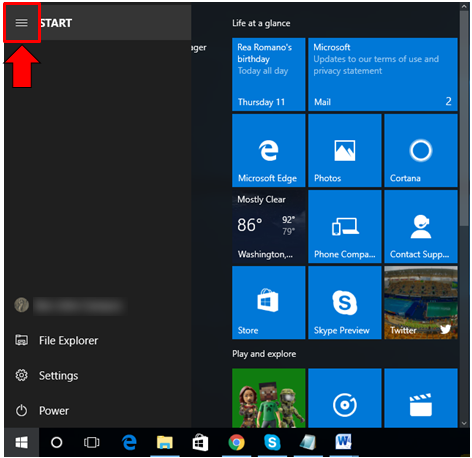Open the Power options

(x=98, y=410)
